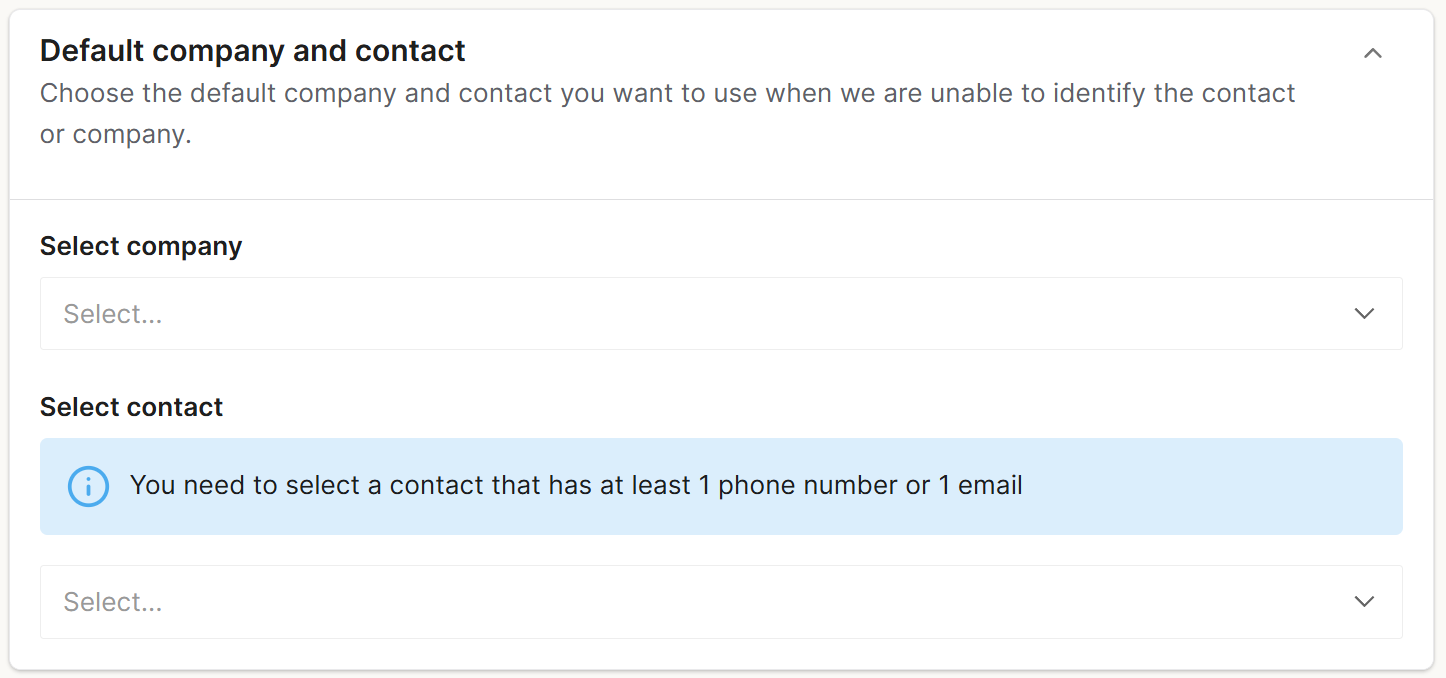This screenshot has height=678, width=1446.
Task: Click the blue contact requirement notice banner
Action: (1200, 486)
